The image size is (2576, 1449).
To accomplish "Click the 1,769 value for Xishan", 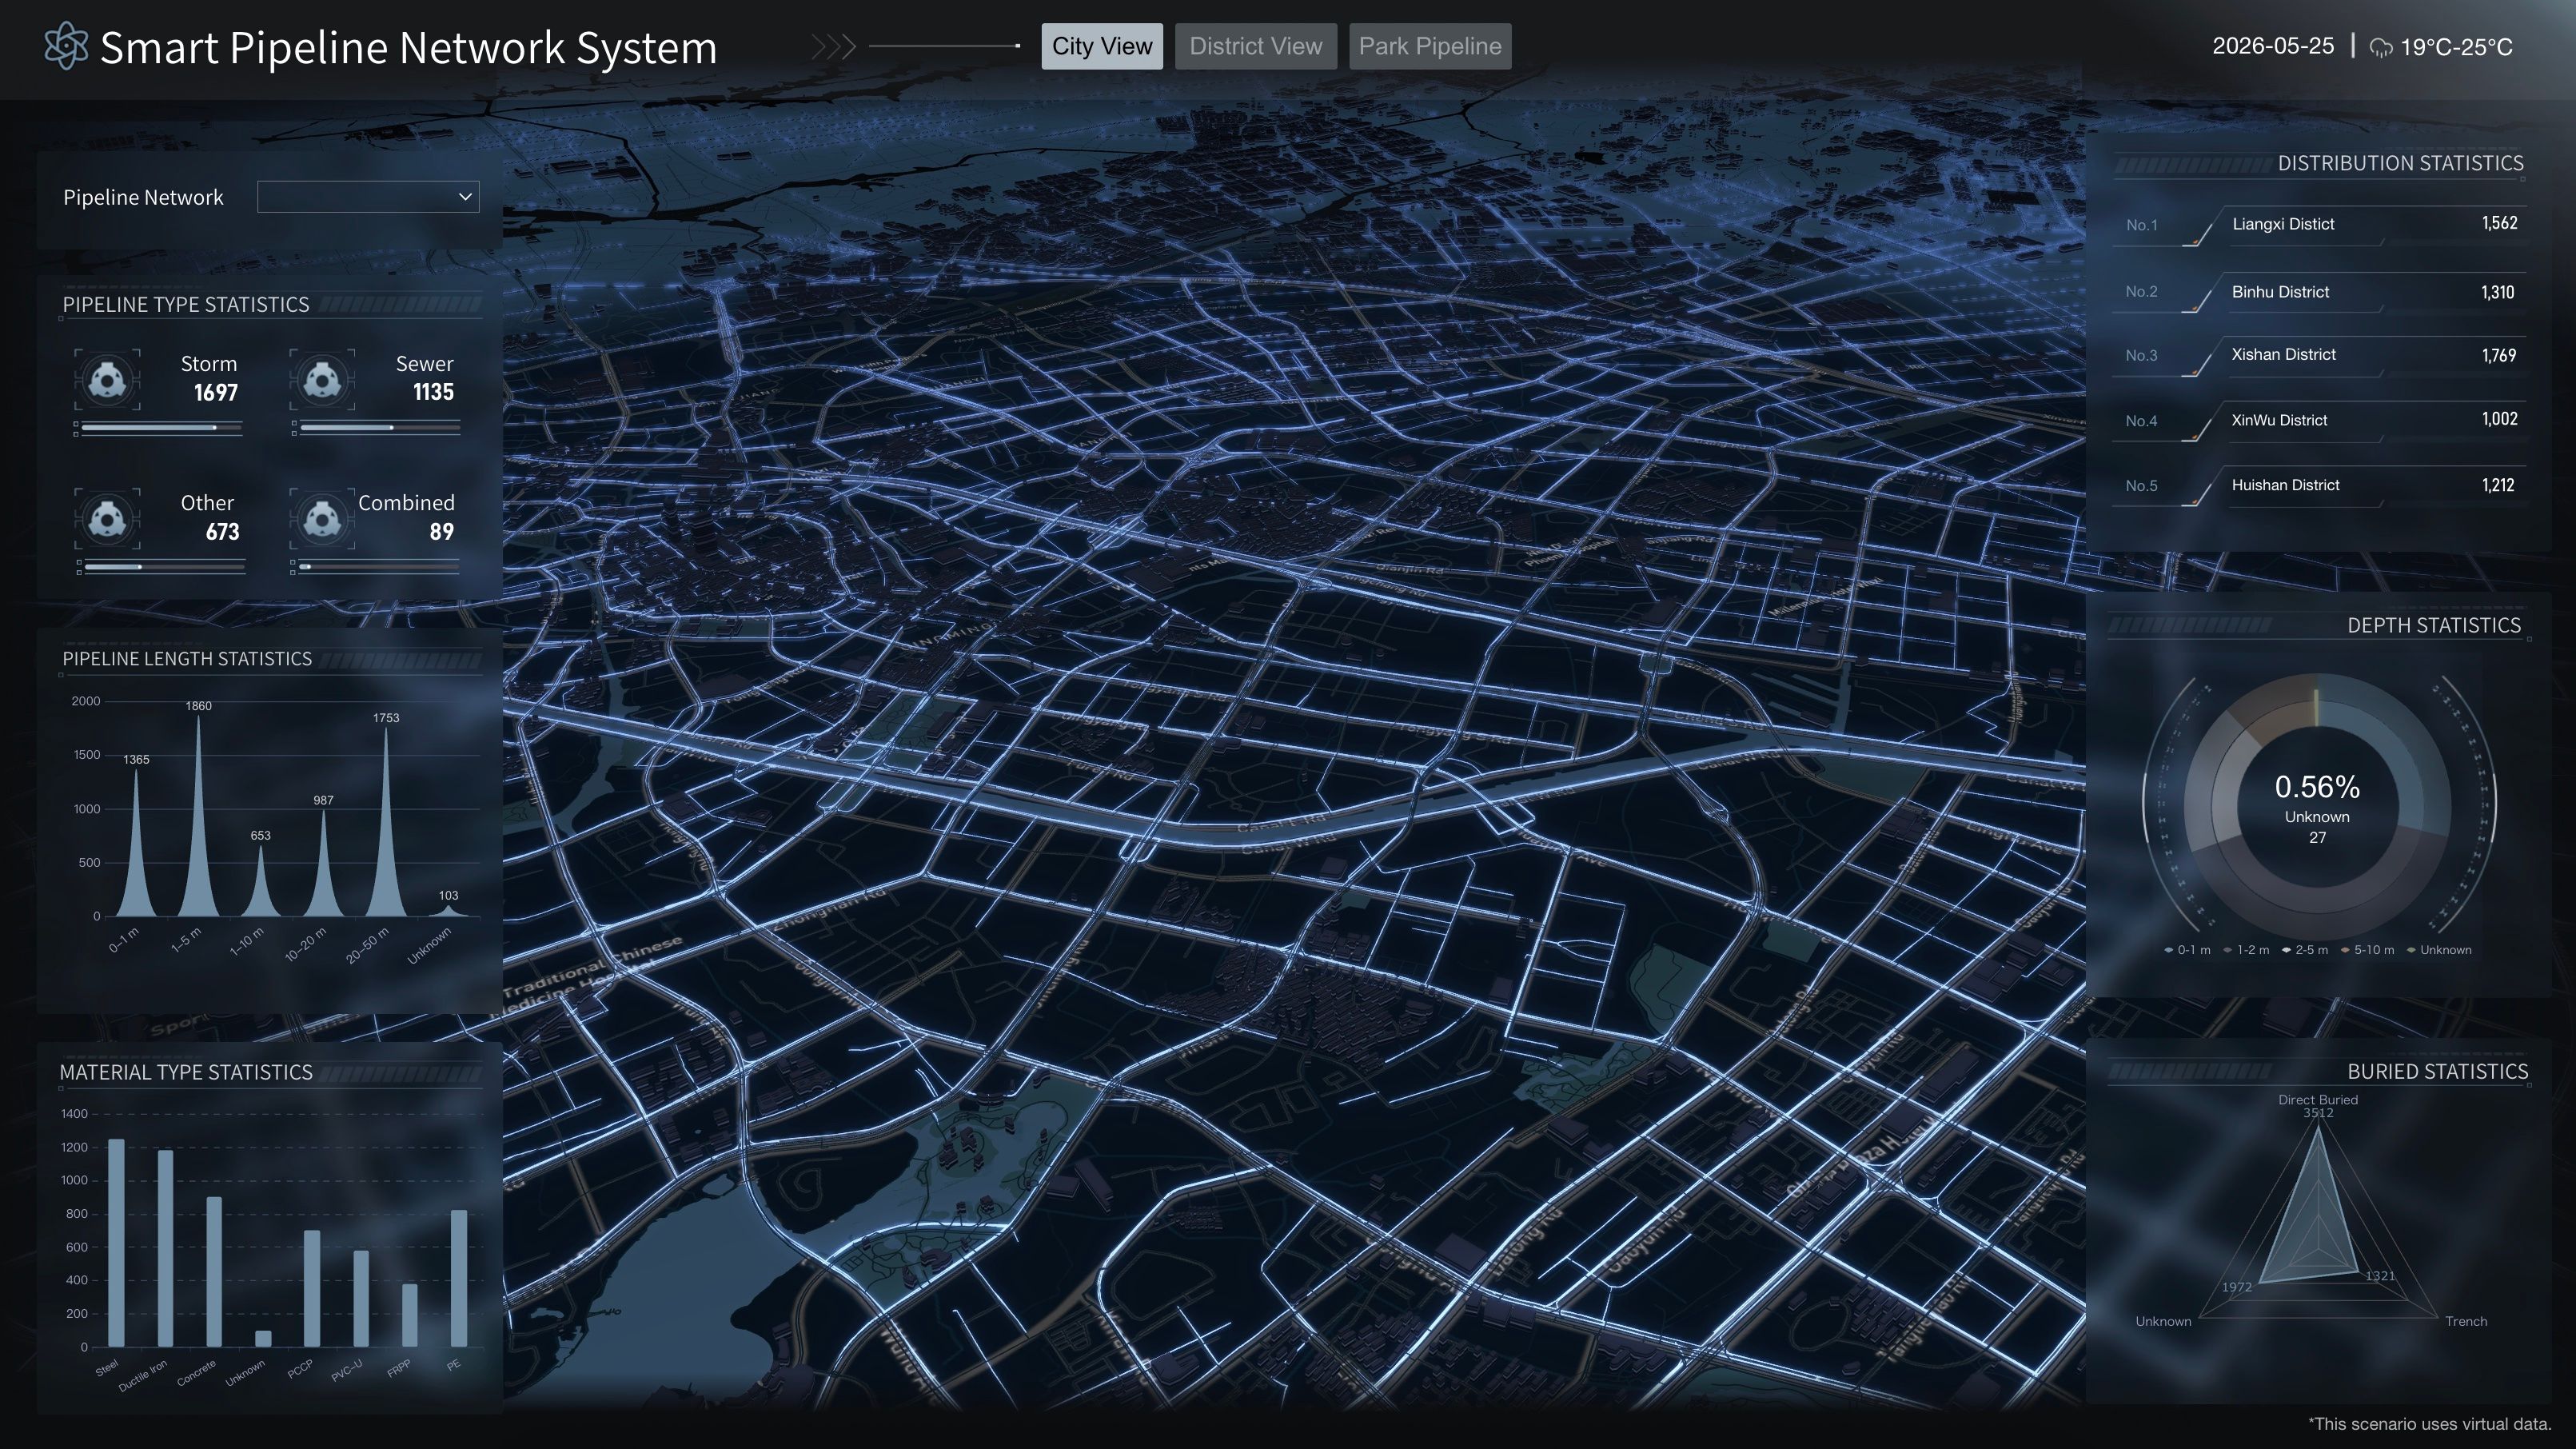I will click(2499, 355).
